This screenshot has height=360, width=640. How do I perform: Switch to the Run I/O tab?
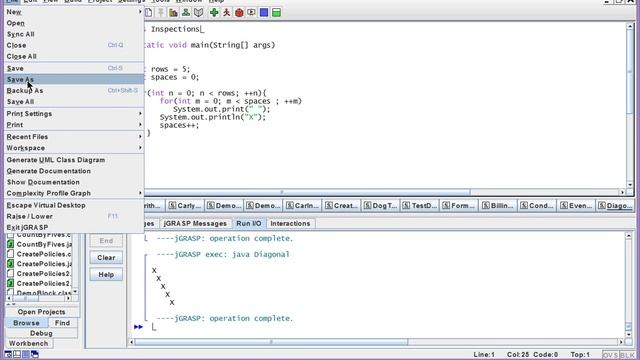(249, 224)
